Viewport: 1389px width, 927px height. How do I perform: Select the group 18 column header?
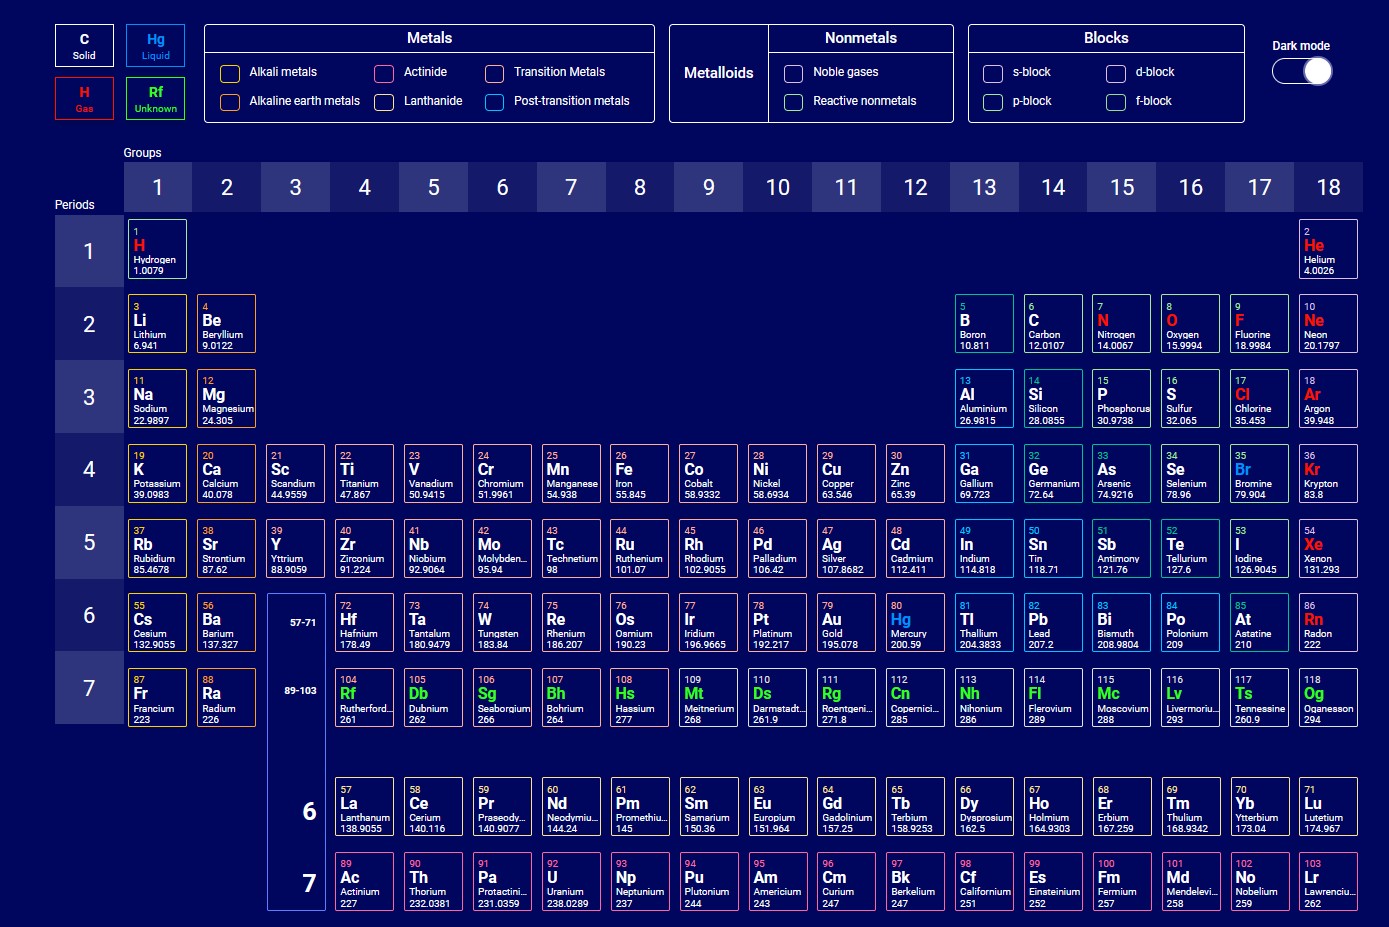(1327, 187)
